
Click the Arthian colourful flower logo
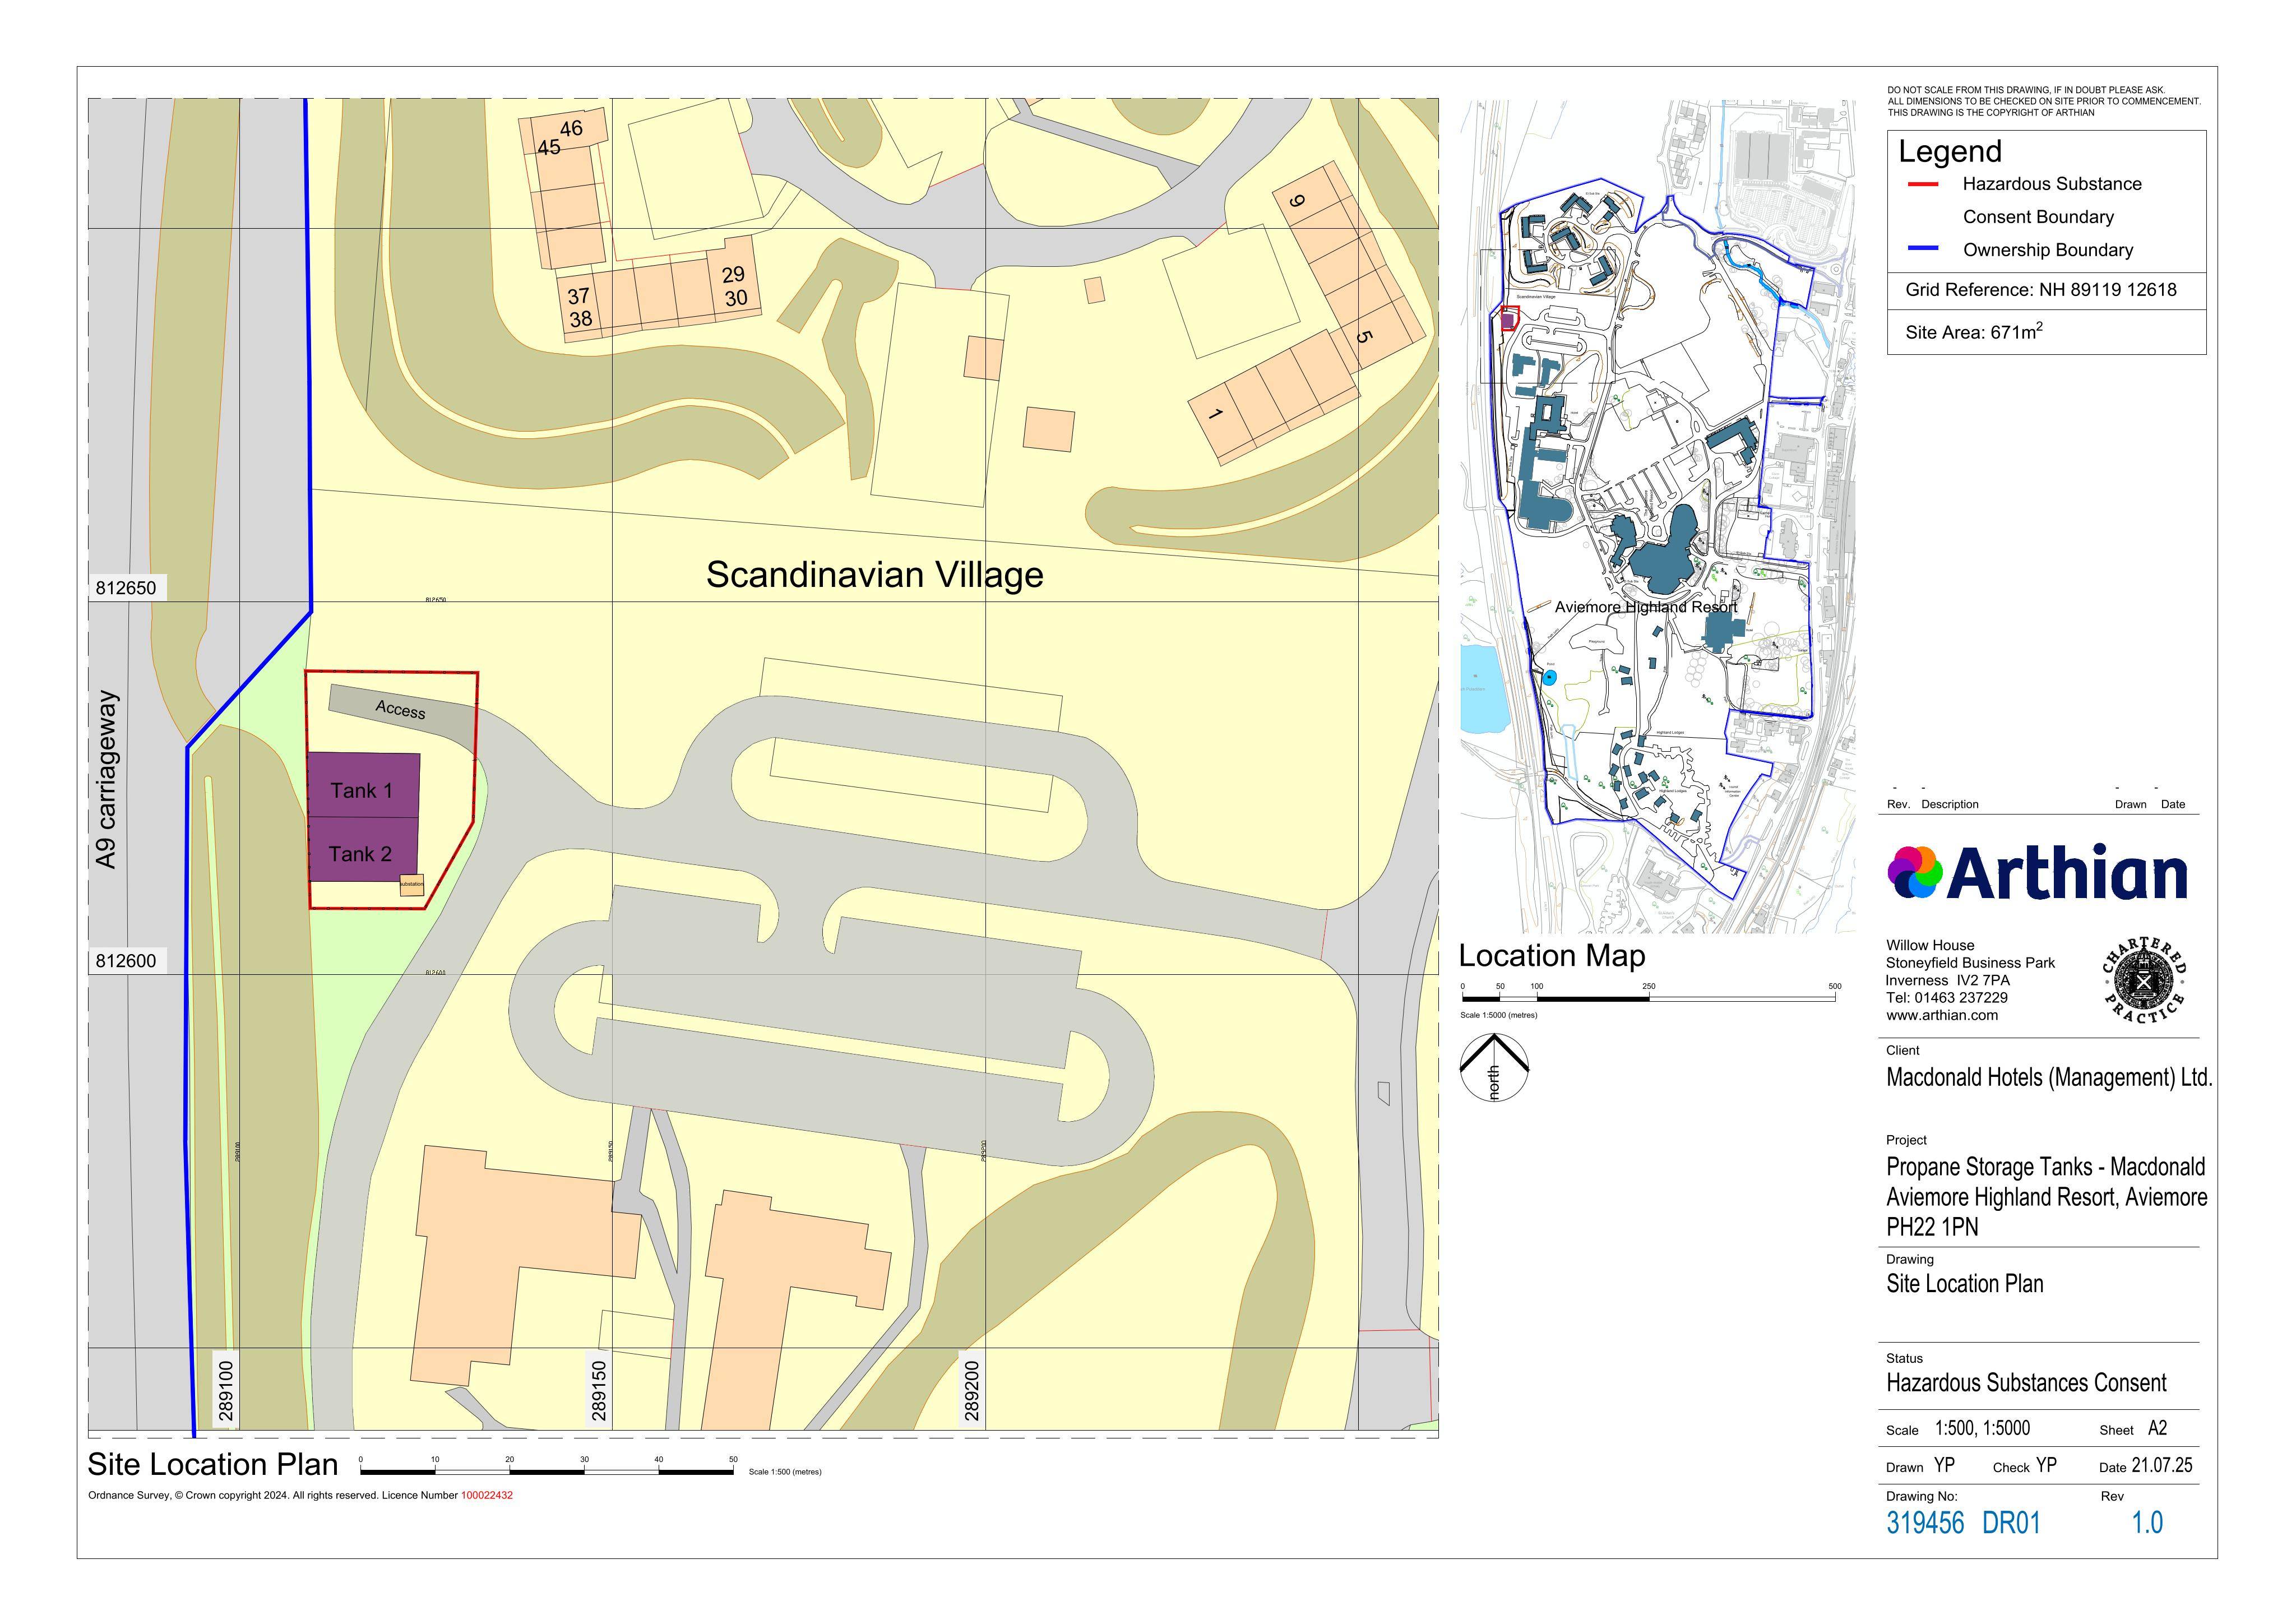pos(1915,872)
